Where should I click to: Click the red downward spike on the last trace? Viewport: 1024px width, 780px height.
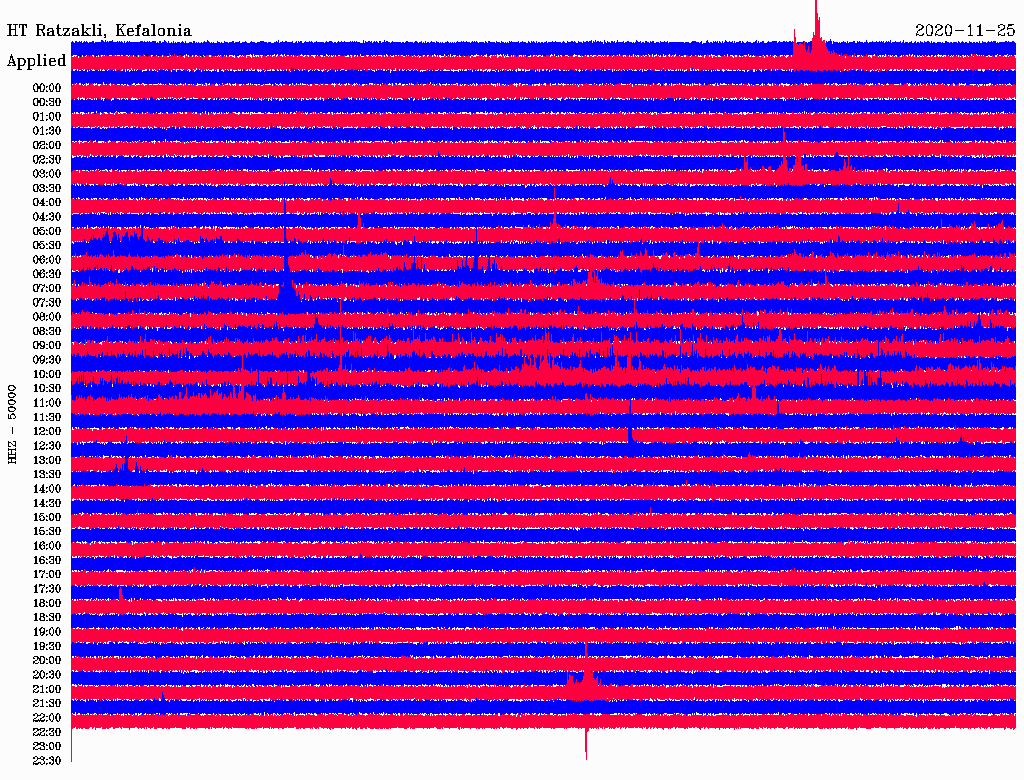click(586, 745)
